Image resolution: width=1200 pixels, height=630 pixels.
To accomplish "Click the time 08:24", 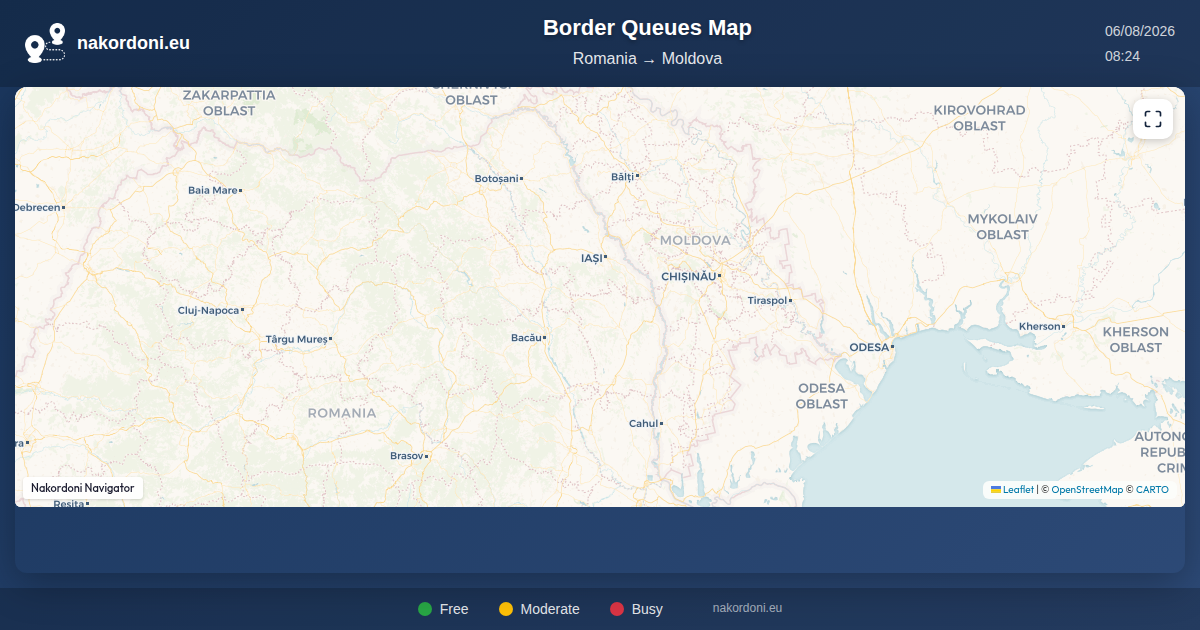I will tap(1122, 56).
